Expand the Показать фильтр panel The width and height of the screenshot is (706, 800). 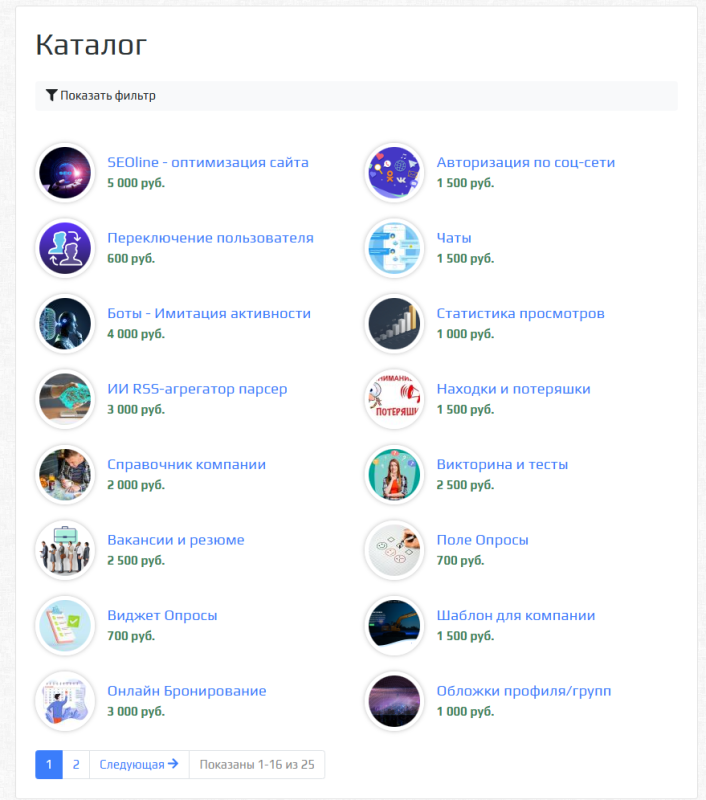pos(107,96)
